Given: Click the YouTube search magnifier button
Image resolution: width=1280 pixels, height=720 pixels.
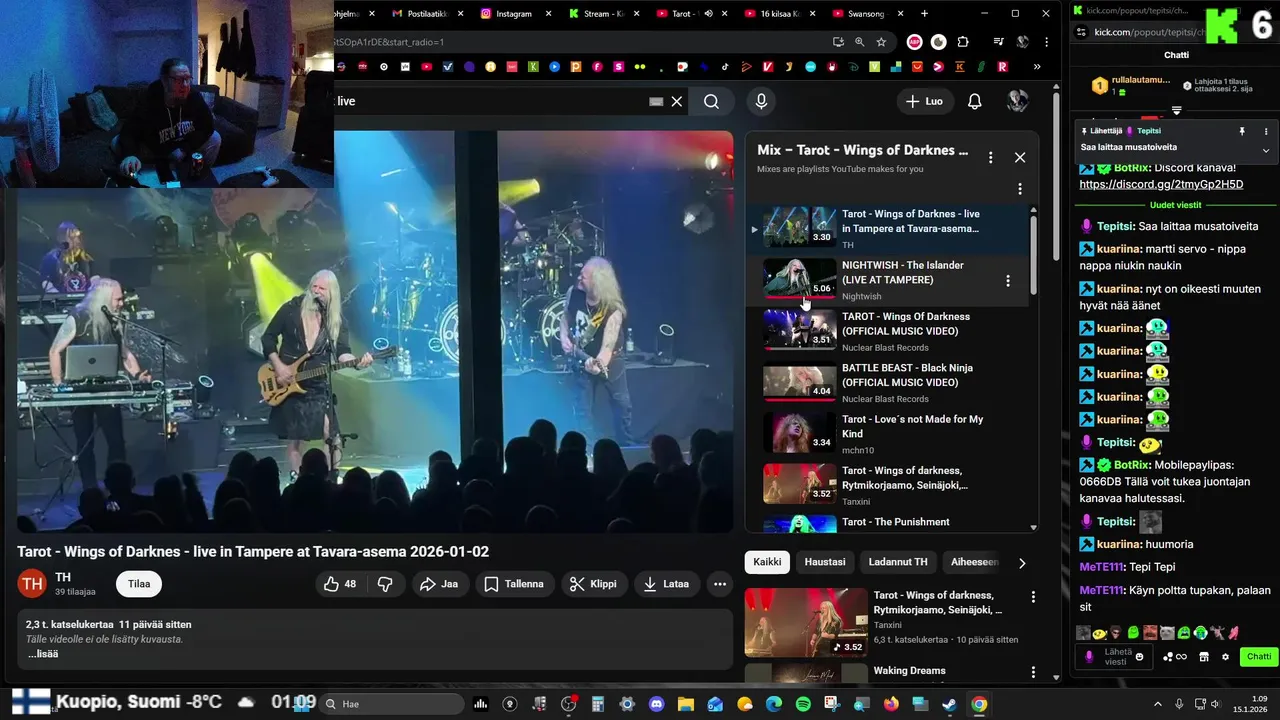Looking at the screenshot, I should pos(711,101).
